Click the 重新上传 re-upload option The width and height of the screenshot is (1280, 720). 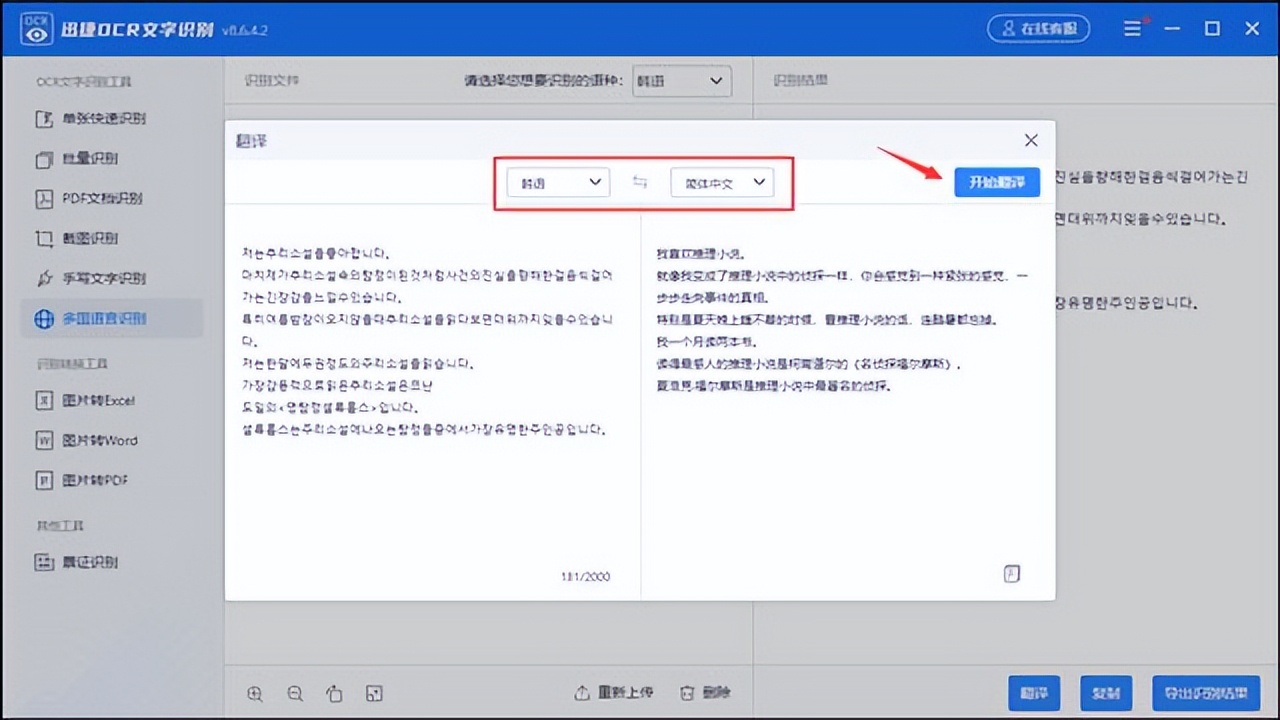coord(613,691)
